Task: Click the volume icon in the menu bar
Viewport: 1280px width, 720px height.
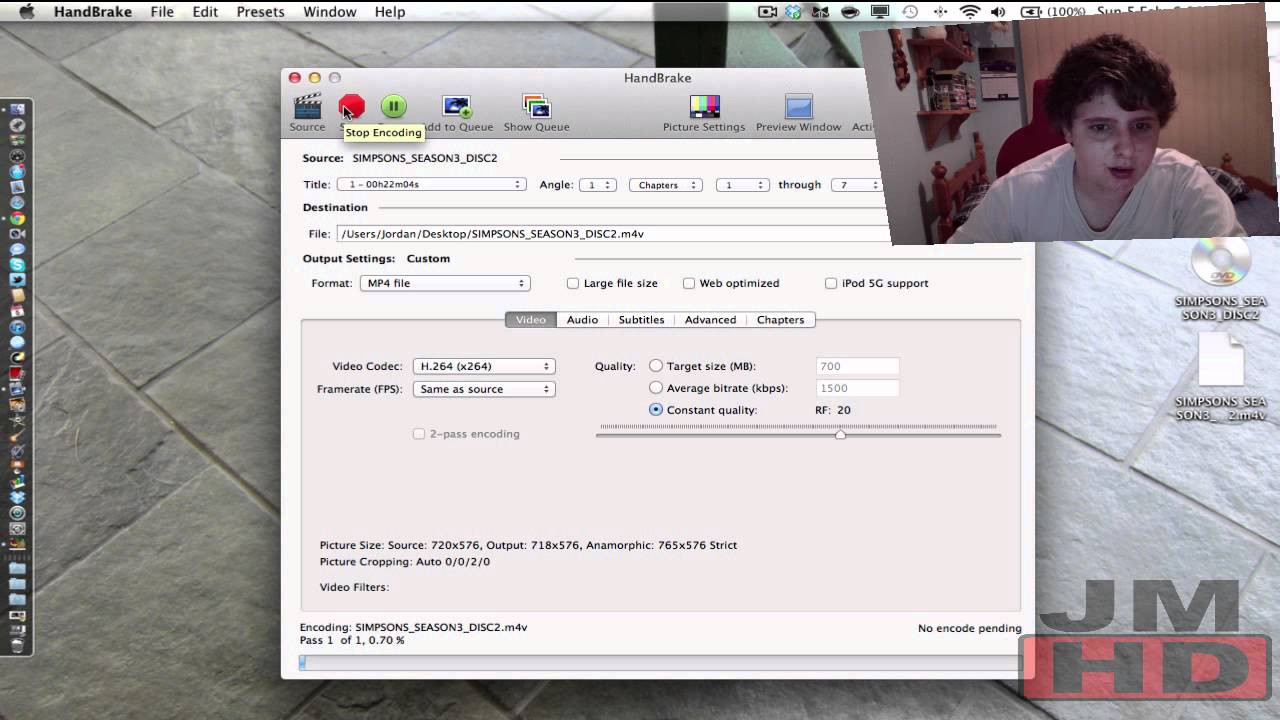Action: tap(998, 12)
